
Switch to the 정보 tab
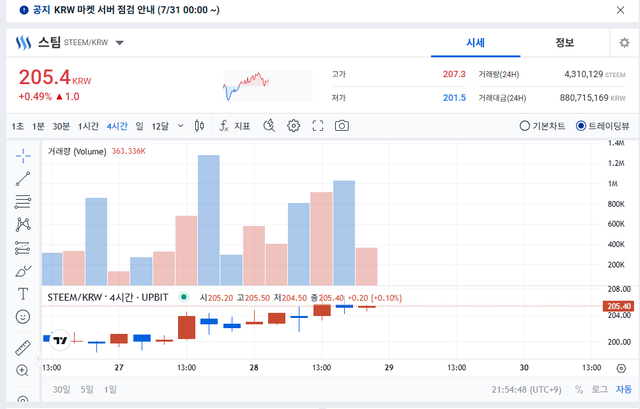tap(564, 42)
